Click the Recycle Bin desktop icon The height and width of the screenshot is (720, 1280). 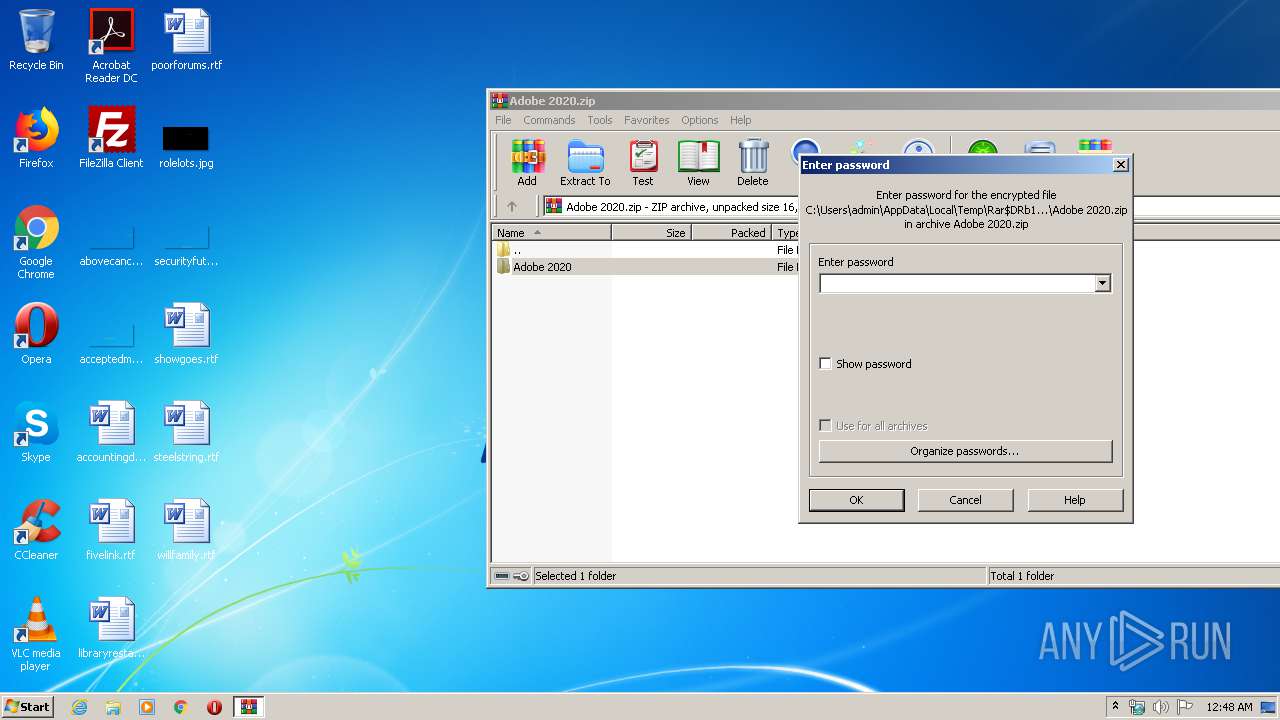pyautogui.click(x=36, y=40)
